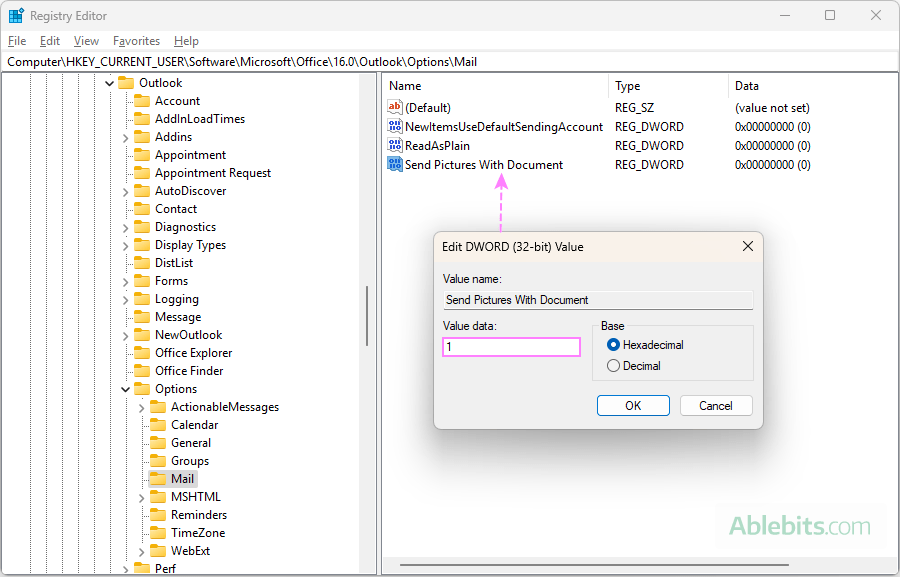Click the Addins folder icon
This screenshot has width=900, height=577.
(x=142, y=137)
